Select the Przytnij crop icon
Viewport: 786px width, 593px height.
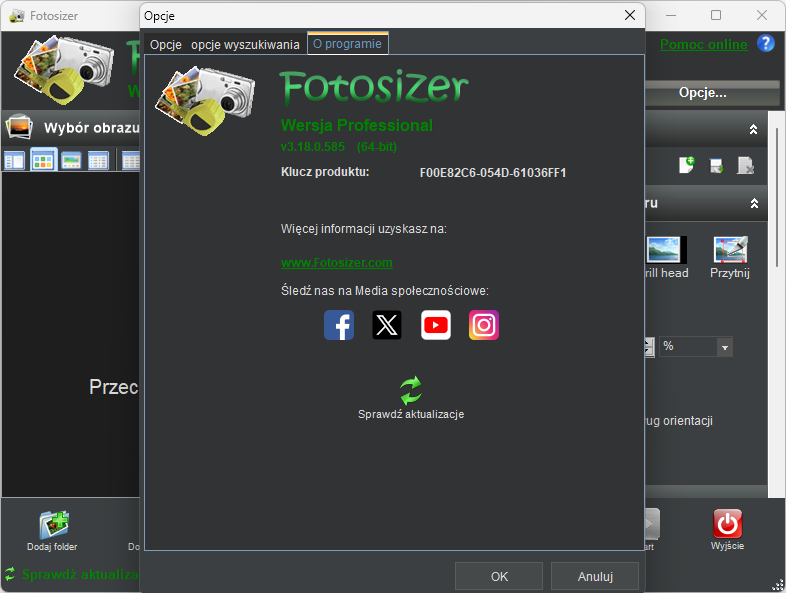(x=730, y=250)
